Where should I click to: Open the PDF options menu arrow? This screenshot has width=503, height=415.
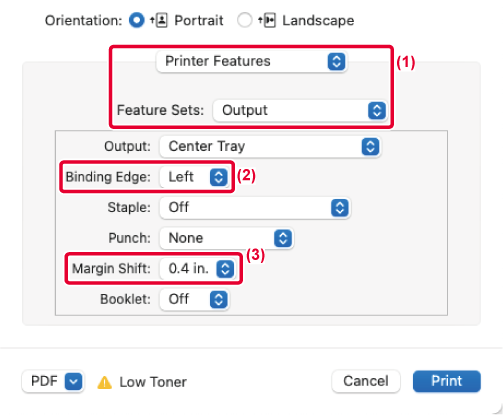pyautogui.click(x=73, y=381)
